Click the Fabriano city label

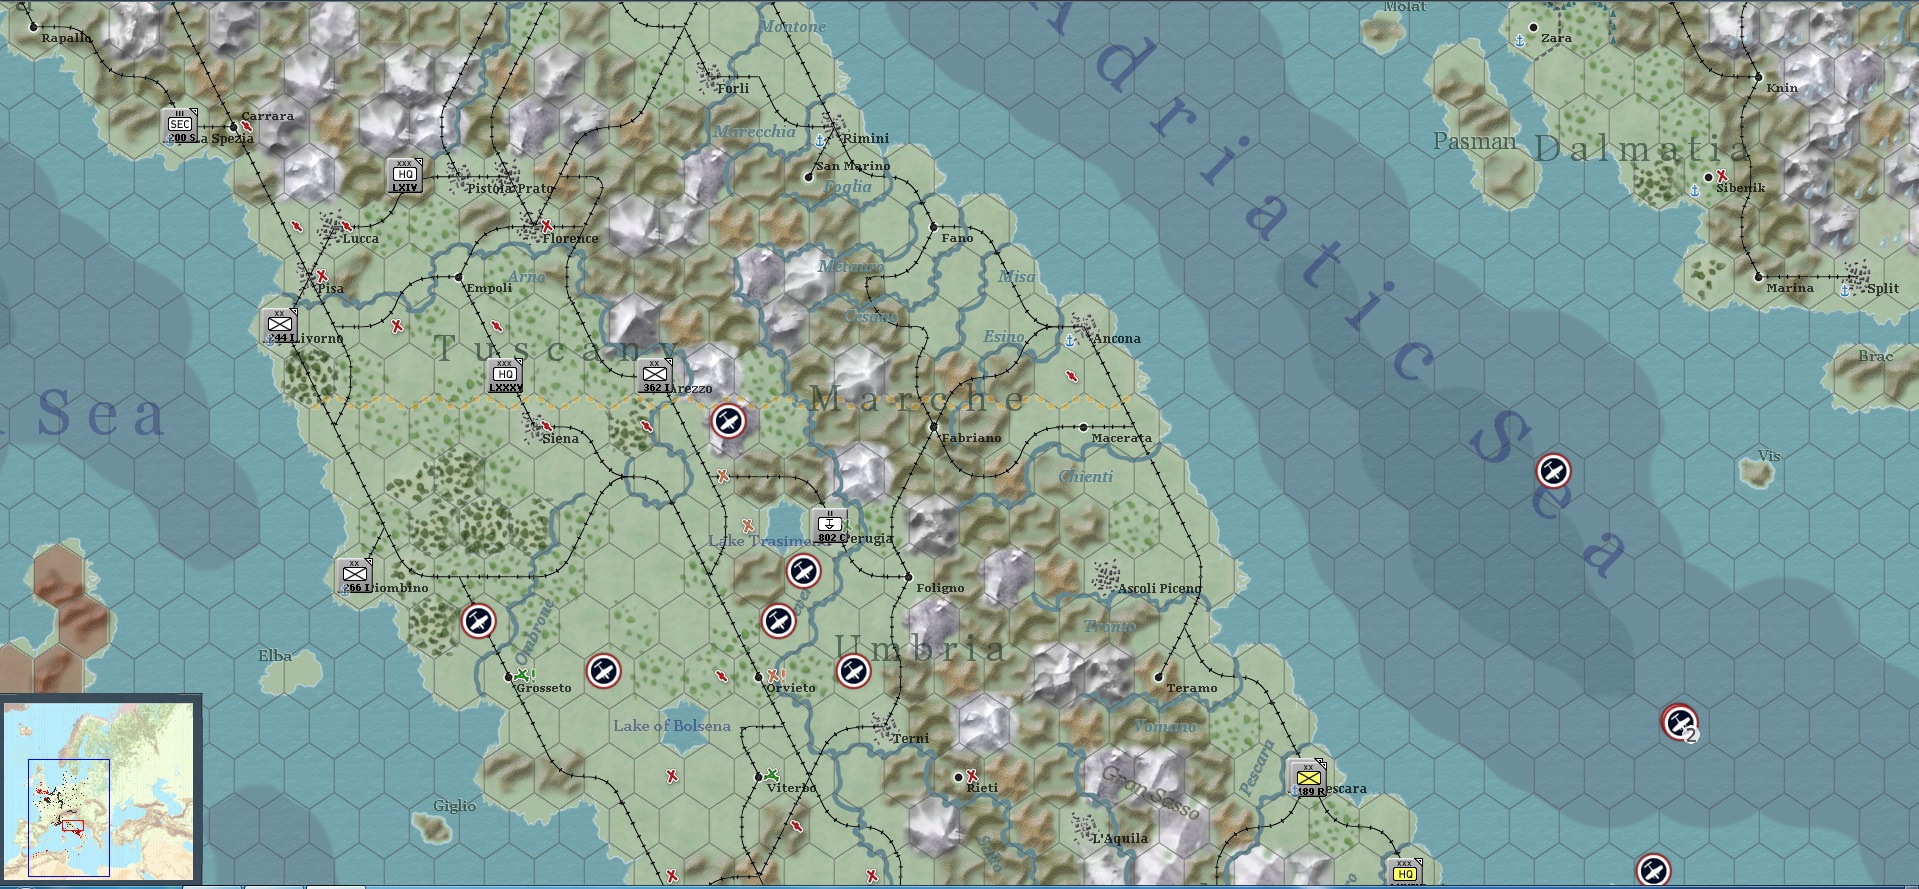[971, 438]
